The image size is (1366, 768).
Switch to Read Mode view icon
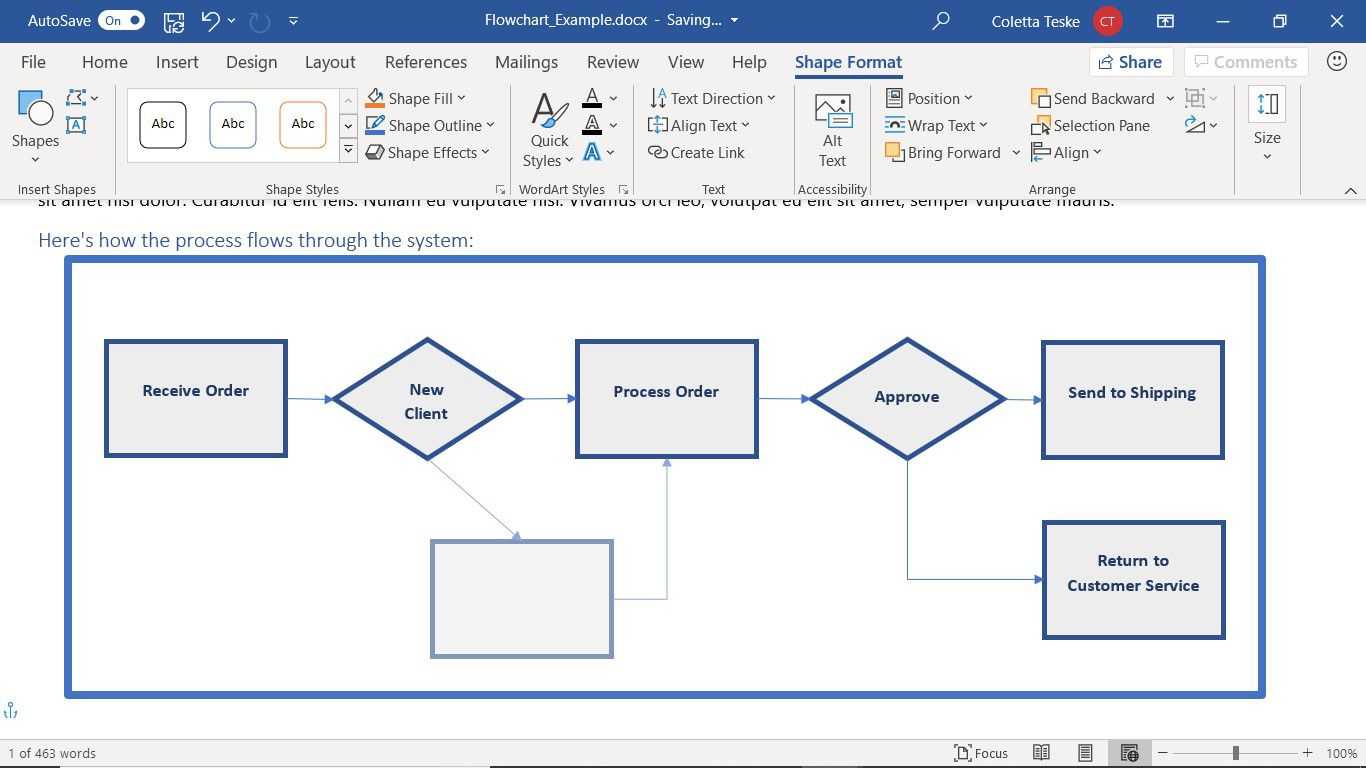[x=1041, y=753]
